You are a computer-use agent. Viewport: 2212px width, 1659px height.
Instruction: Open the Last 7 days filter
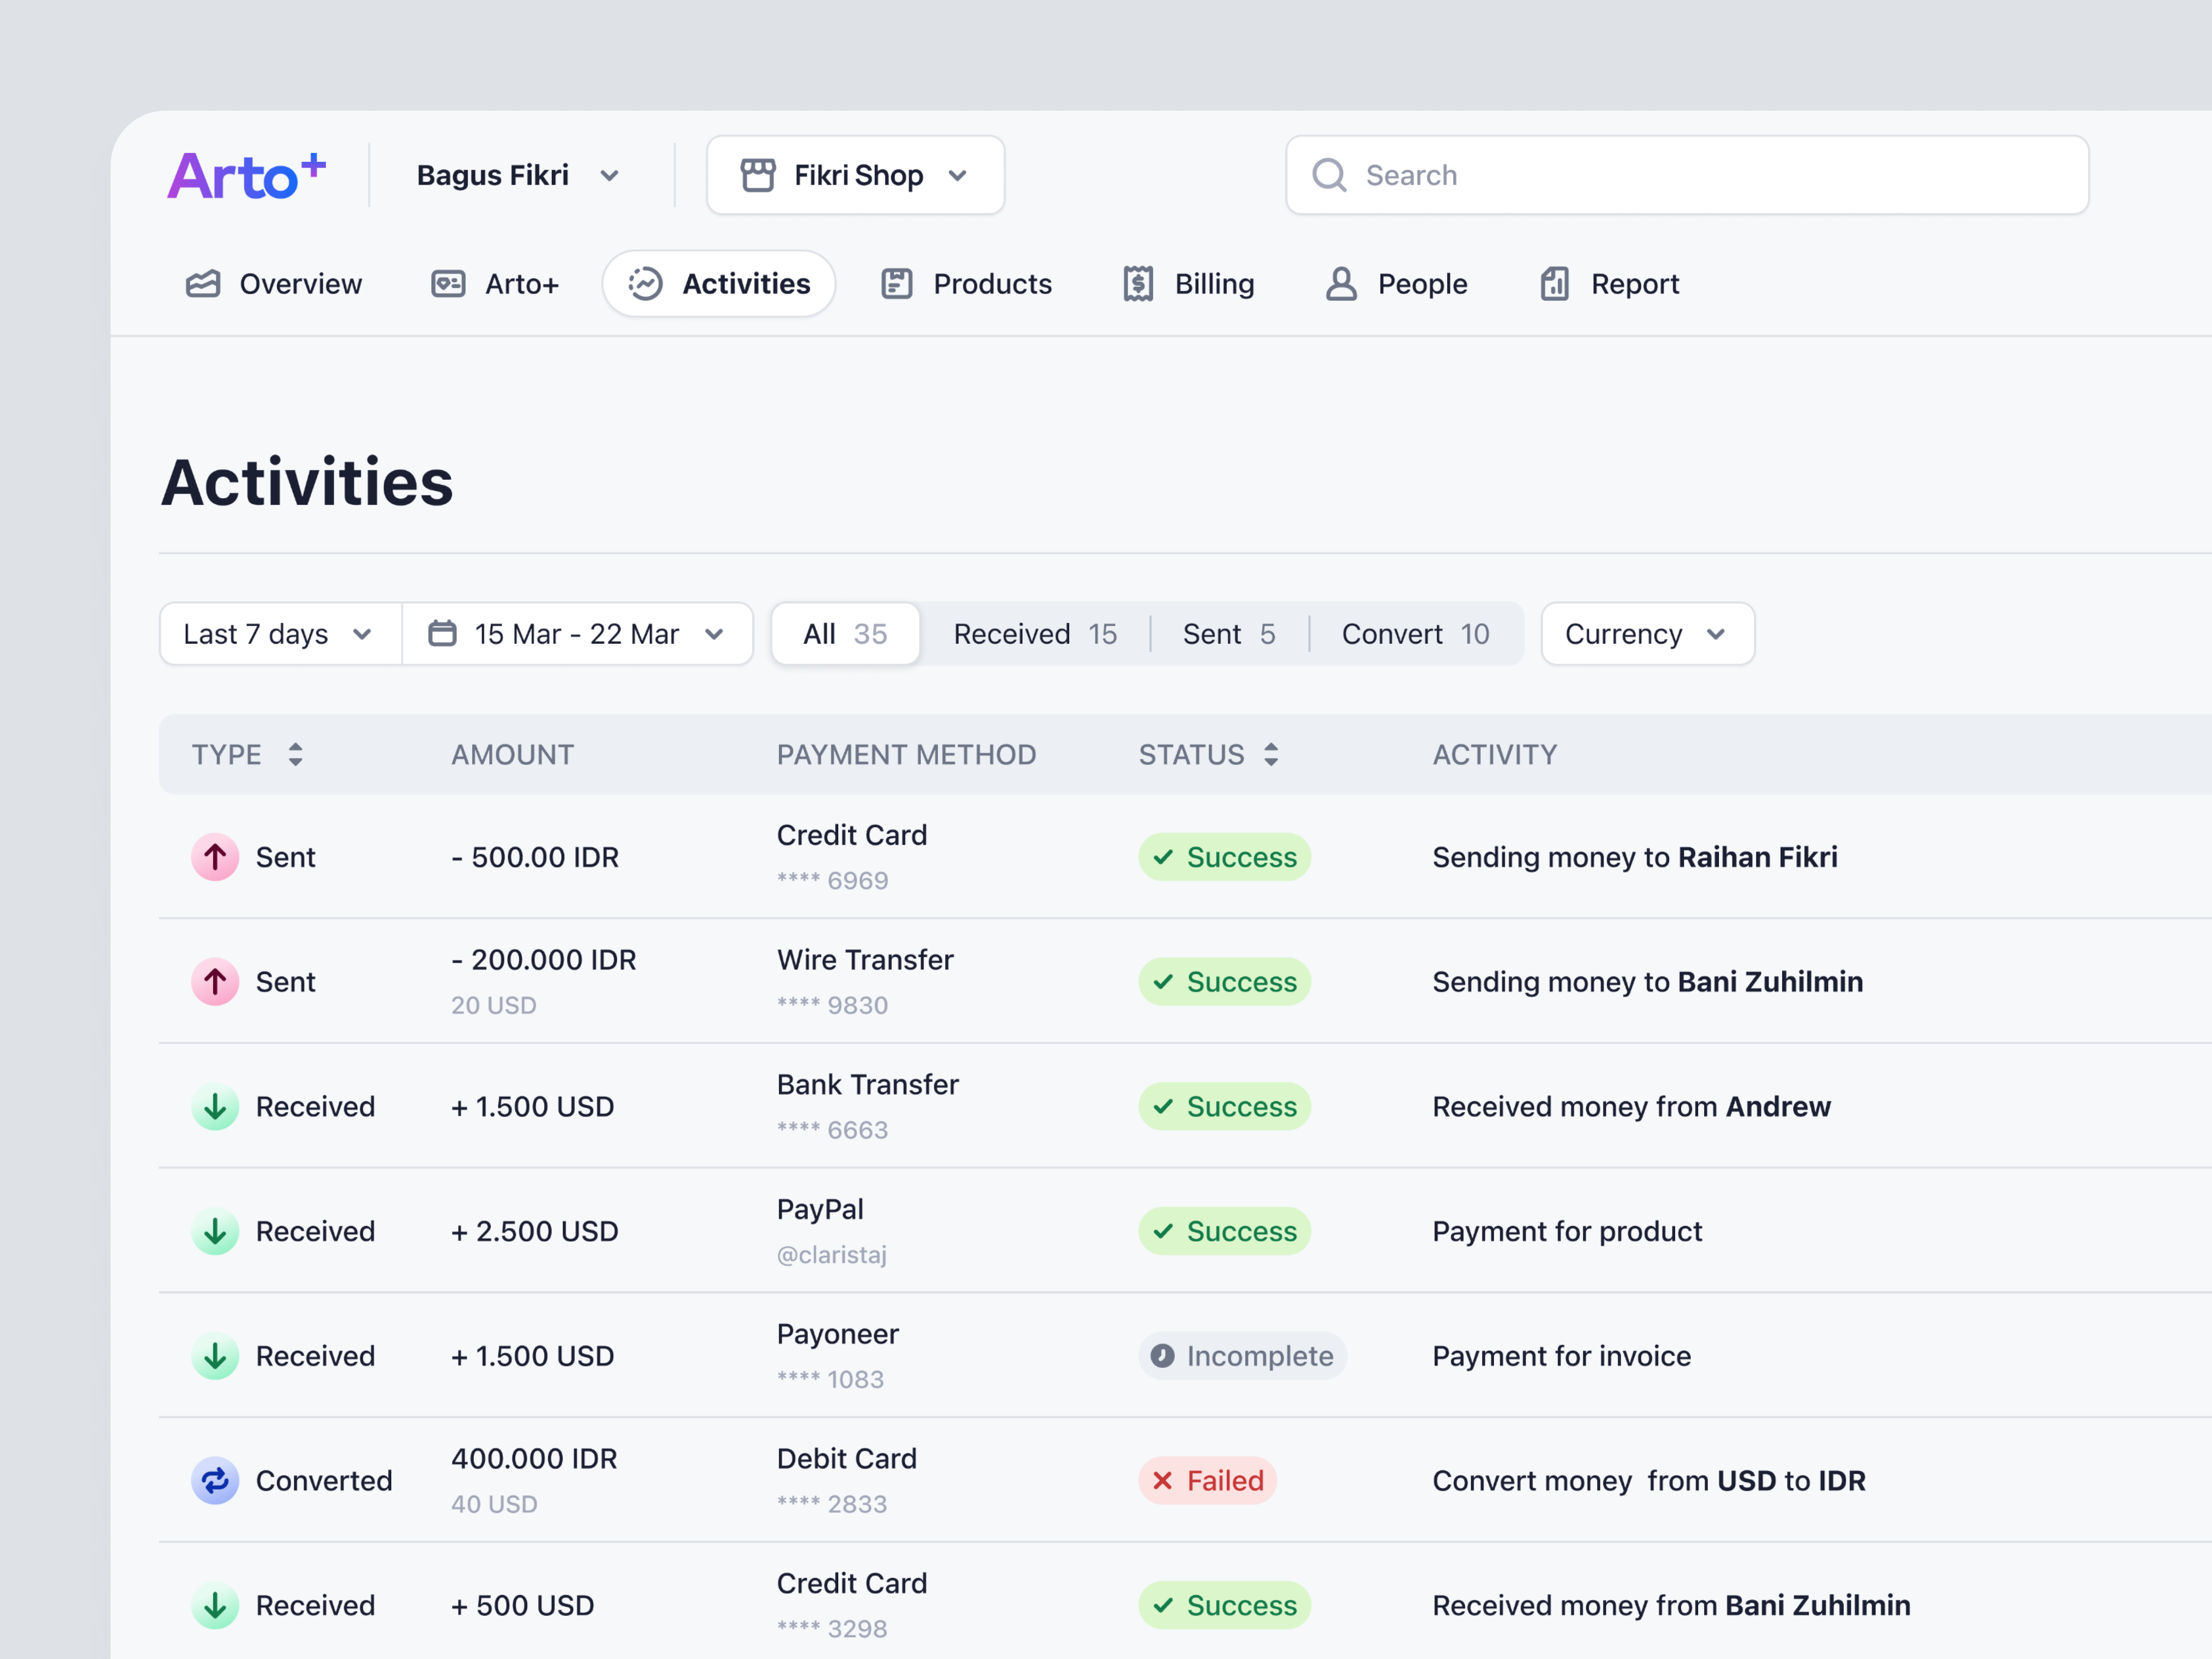tap(278, 633)
